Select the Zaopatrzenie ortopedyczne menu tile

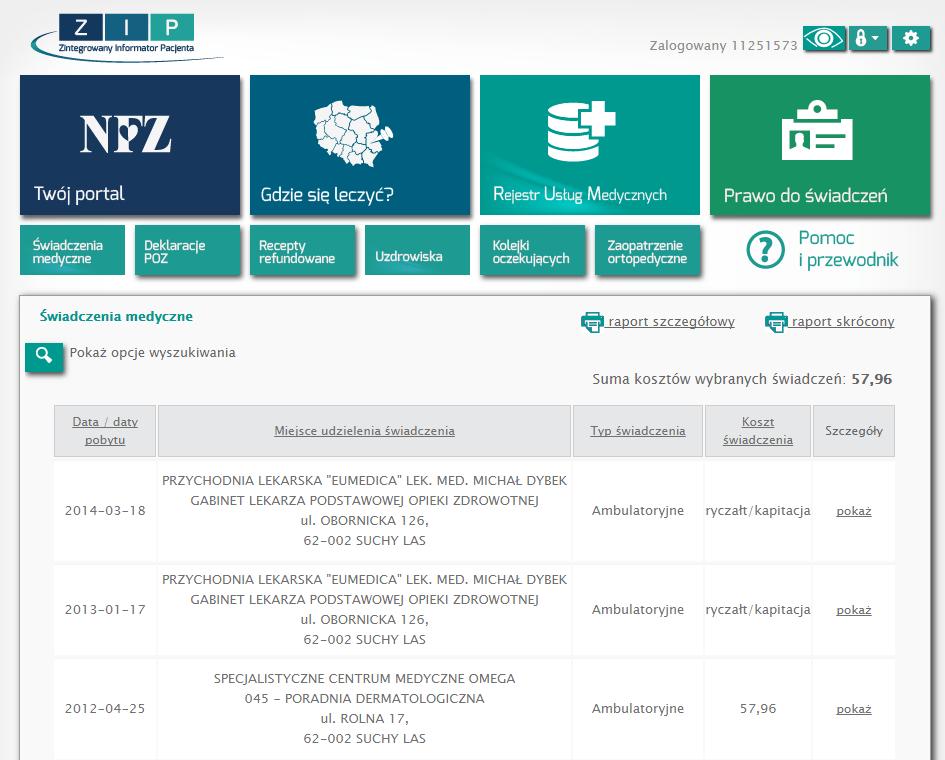[x=647, y=250]
